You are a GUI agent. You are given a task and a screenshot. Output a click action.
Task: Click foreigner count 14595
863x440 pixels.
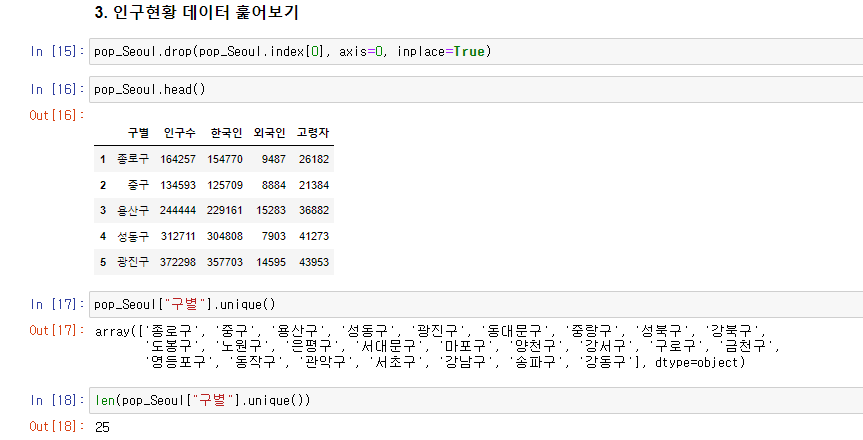click(271, 262)
